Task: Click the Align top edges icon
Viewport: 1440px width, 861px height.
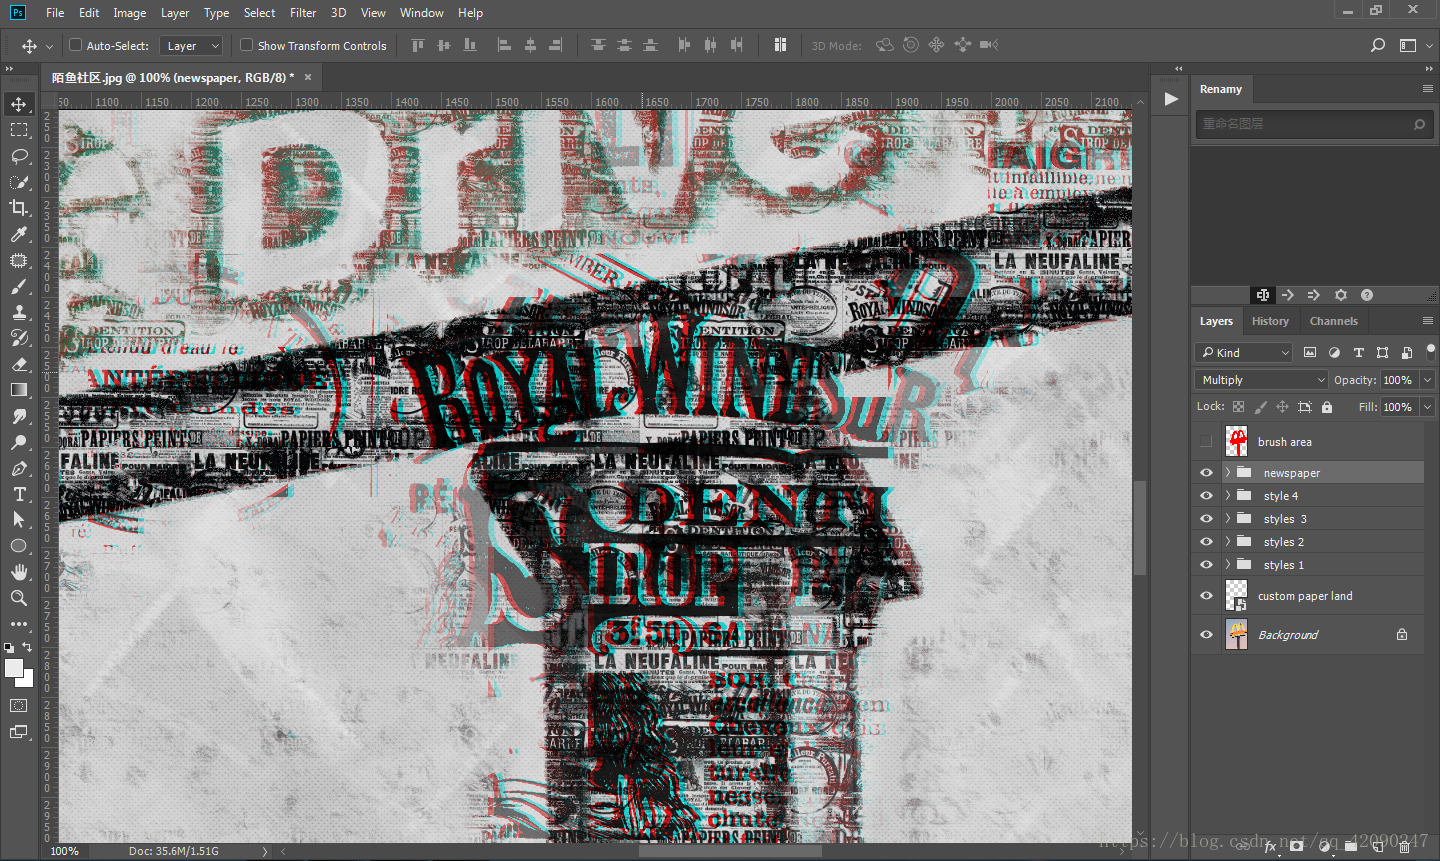Action: click(x=418, y=45)
